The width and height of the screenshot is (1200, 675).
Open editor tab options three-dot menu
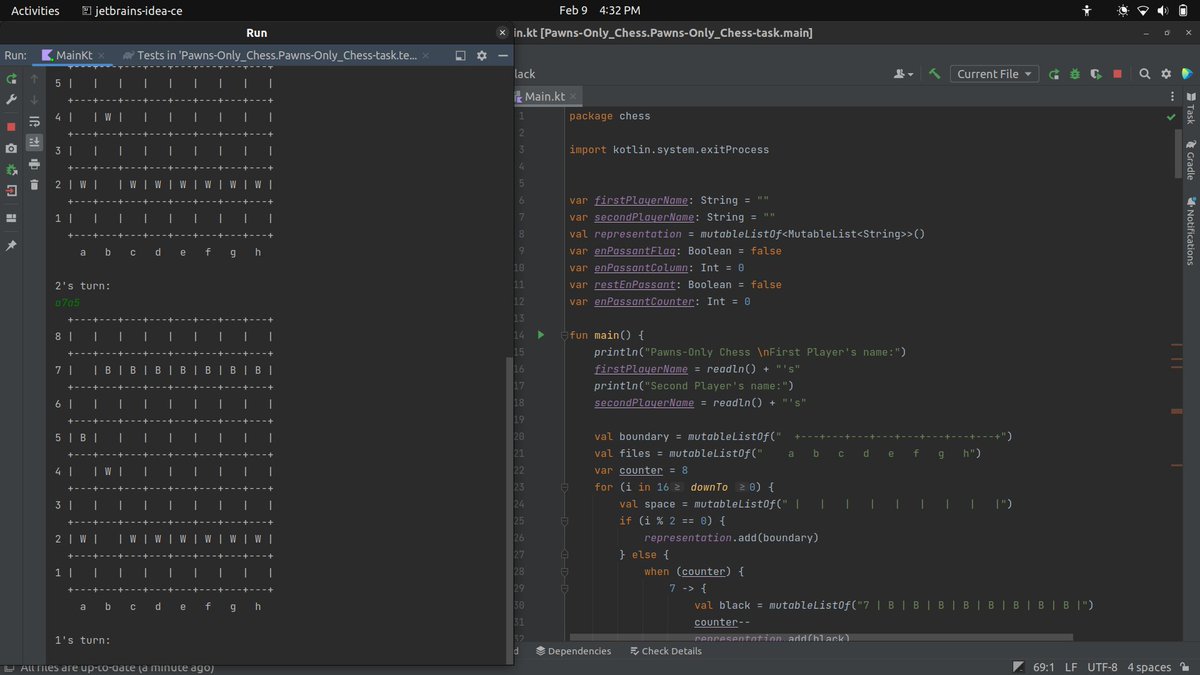[x=1172, y=96]
